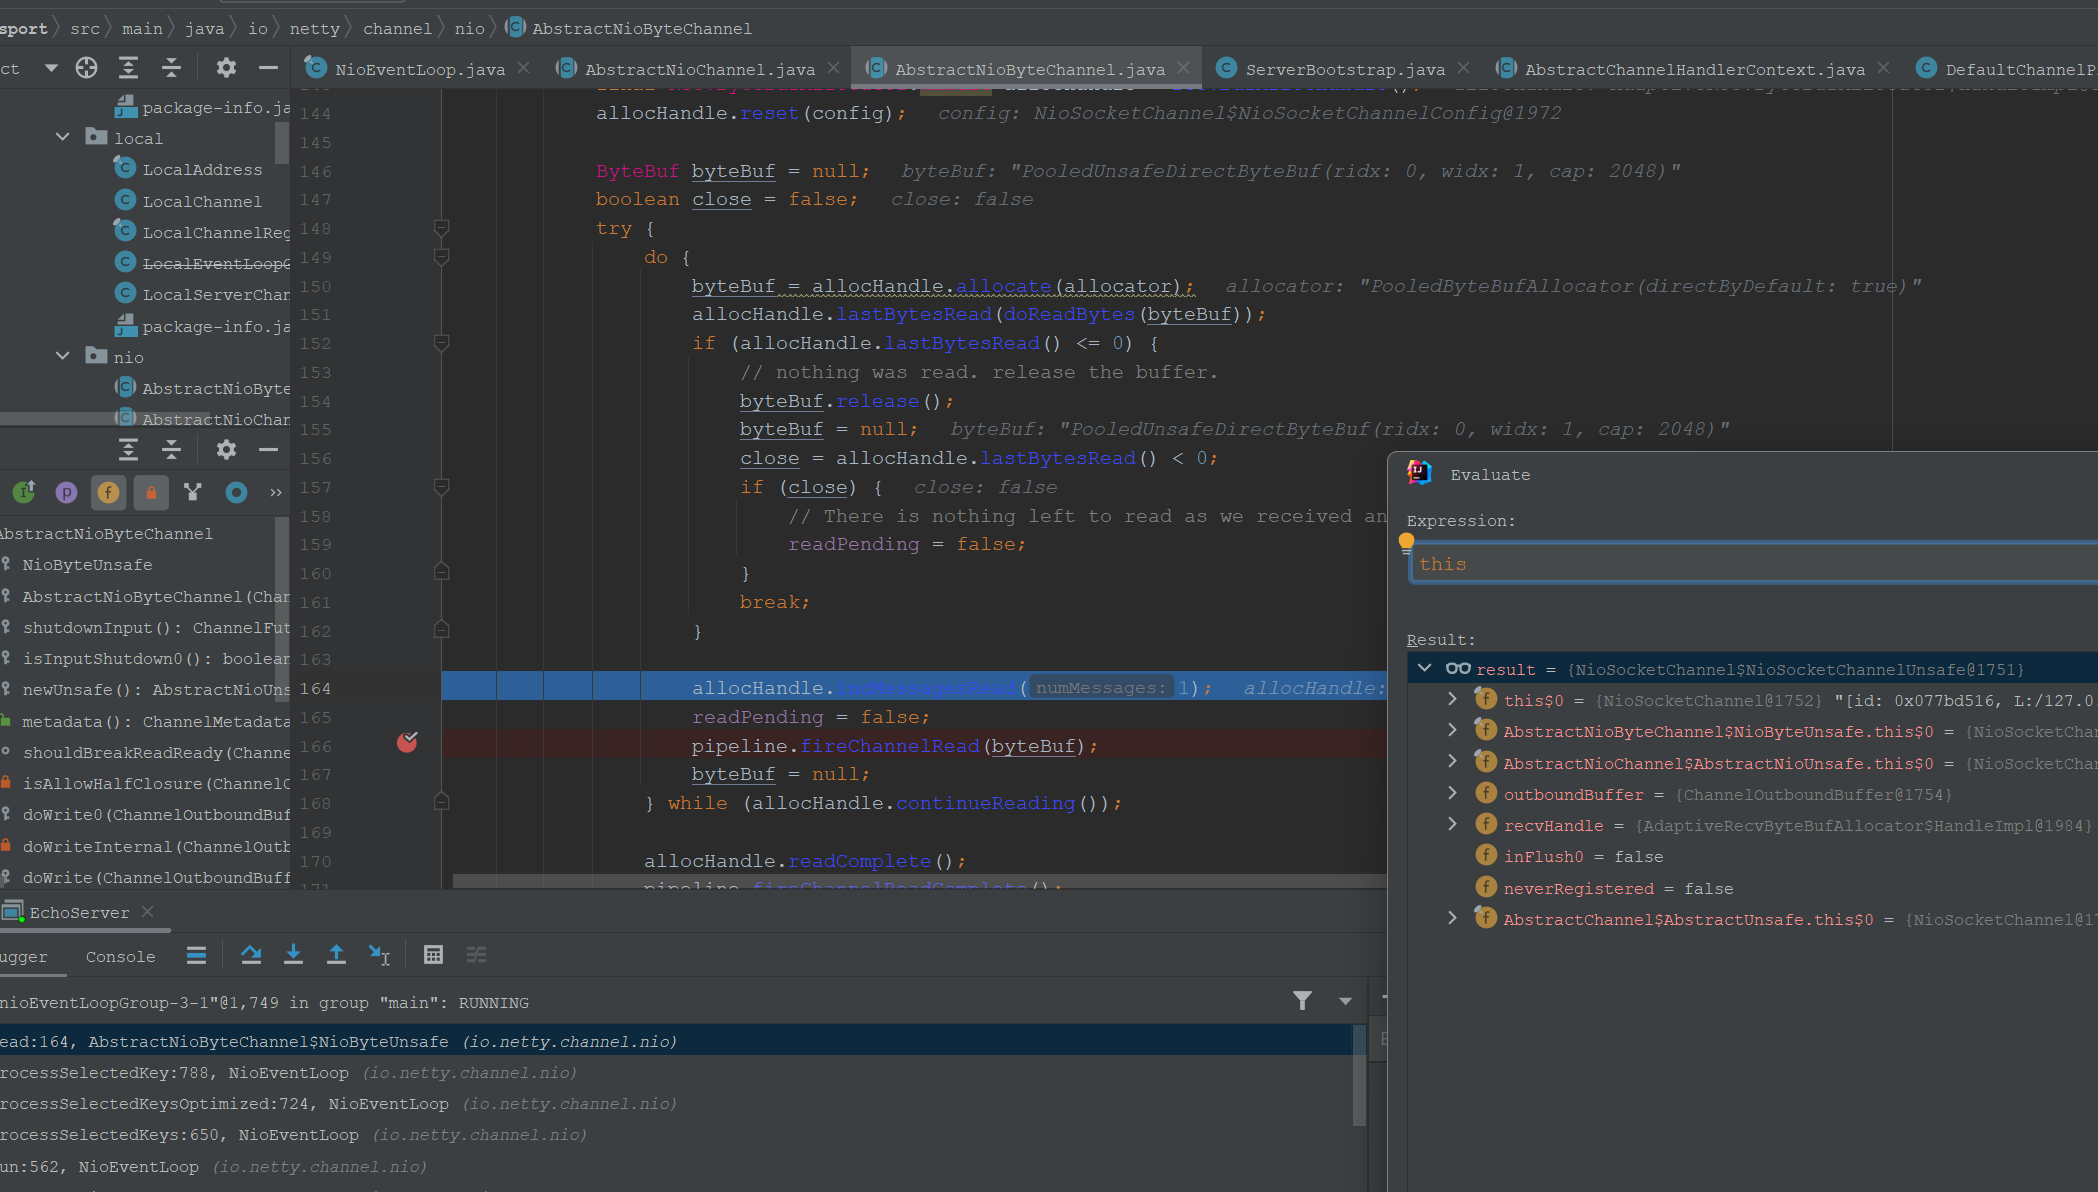Open the Evaluate Expression calculator icon

coord(433,955)
